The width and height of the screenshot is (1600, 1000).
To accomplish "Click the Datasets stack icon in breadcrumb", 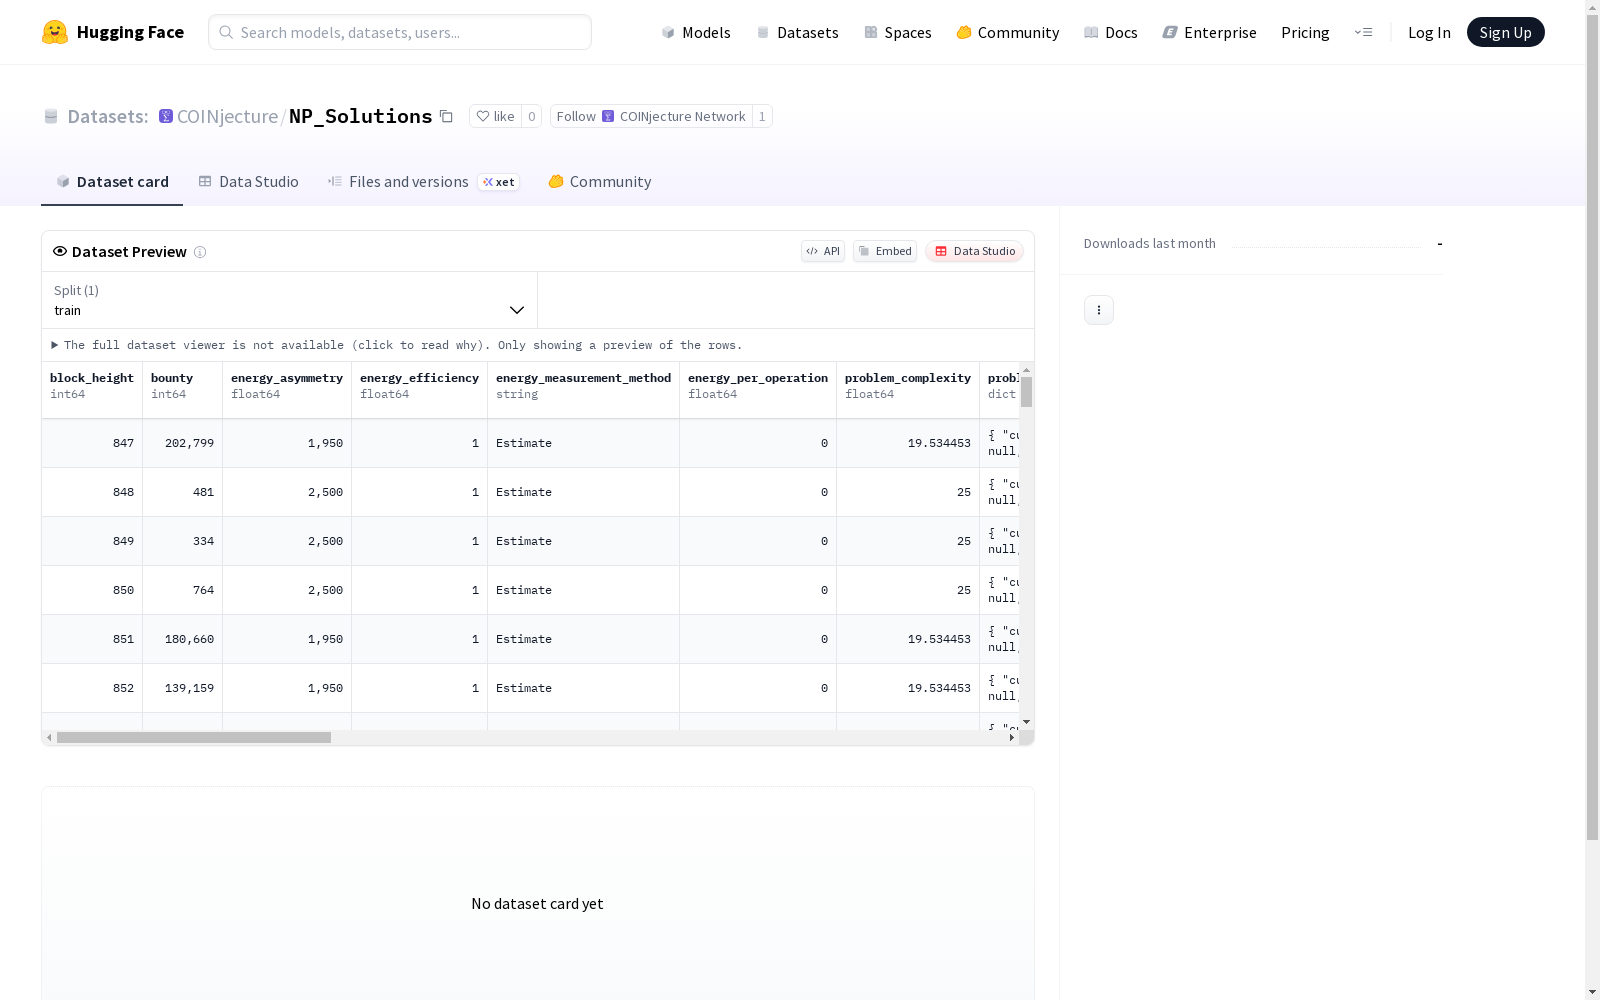I will coord(51,117).
